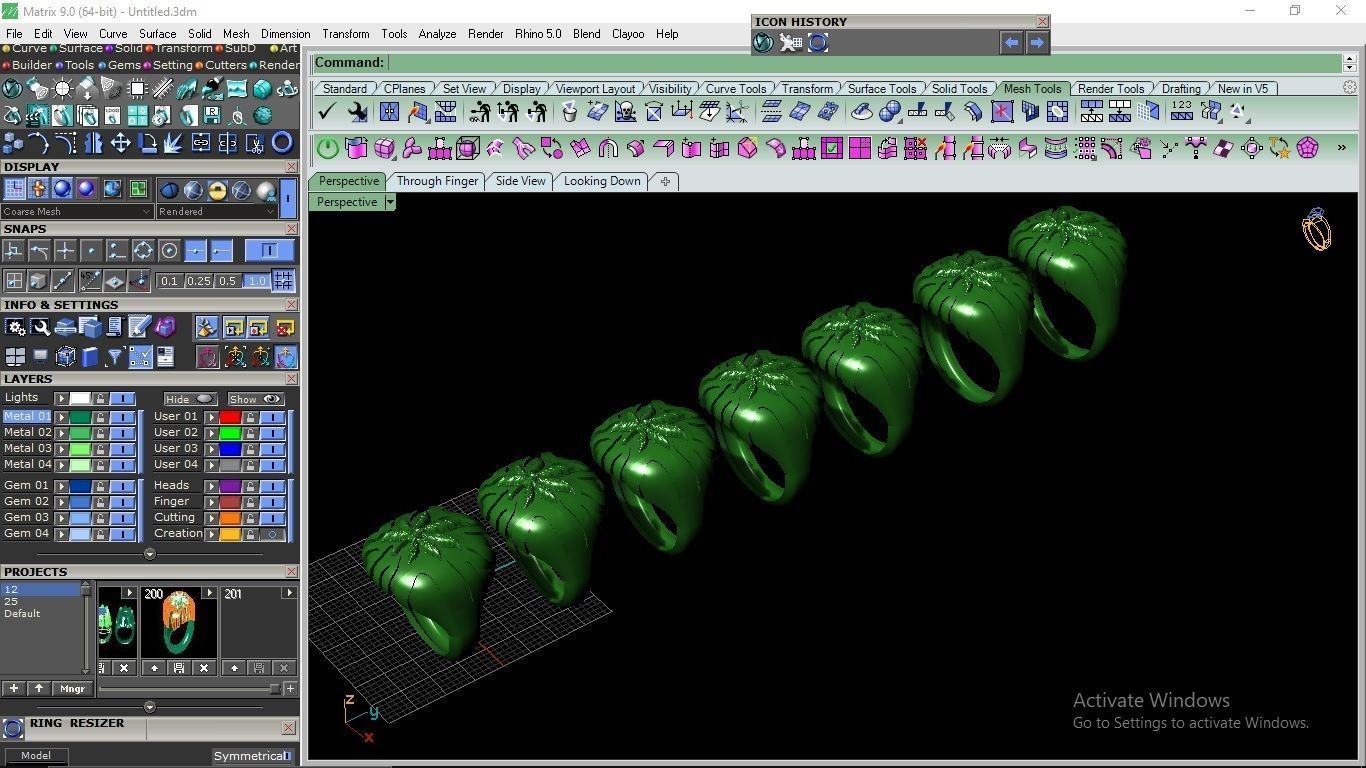
Task: Toggle visibility of Metal 02 layer
Action: click(122, 433)
